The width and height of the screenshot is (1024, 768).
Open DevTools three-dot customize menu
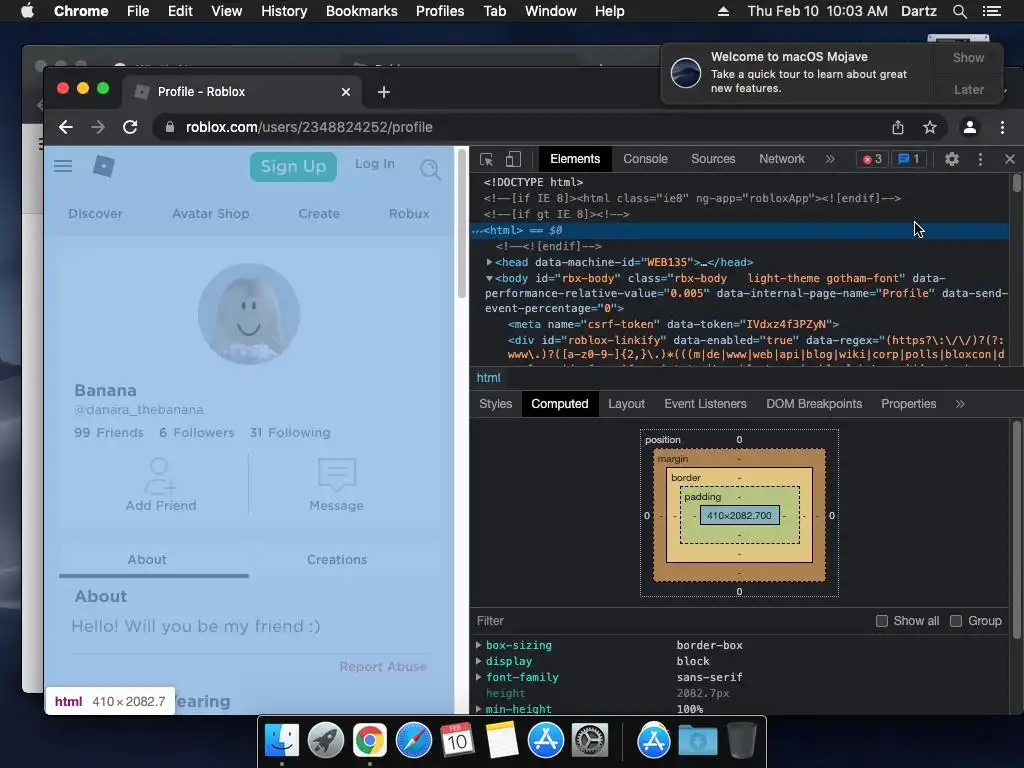pos(980,159)
